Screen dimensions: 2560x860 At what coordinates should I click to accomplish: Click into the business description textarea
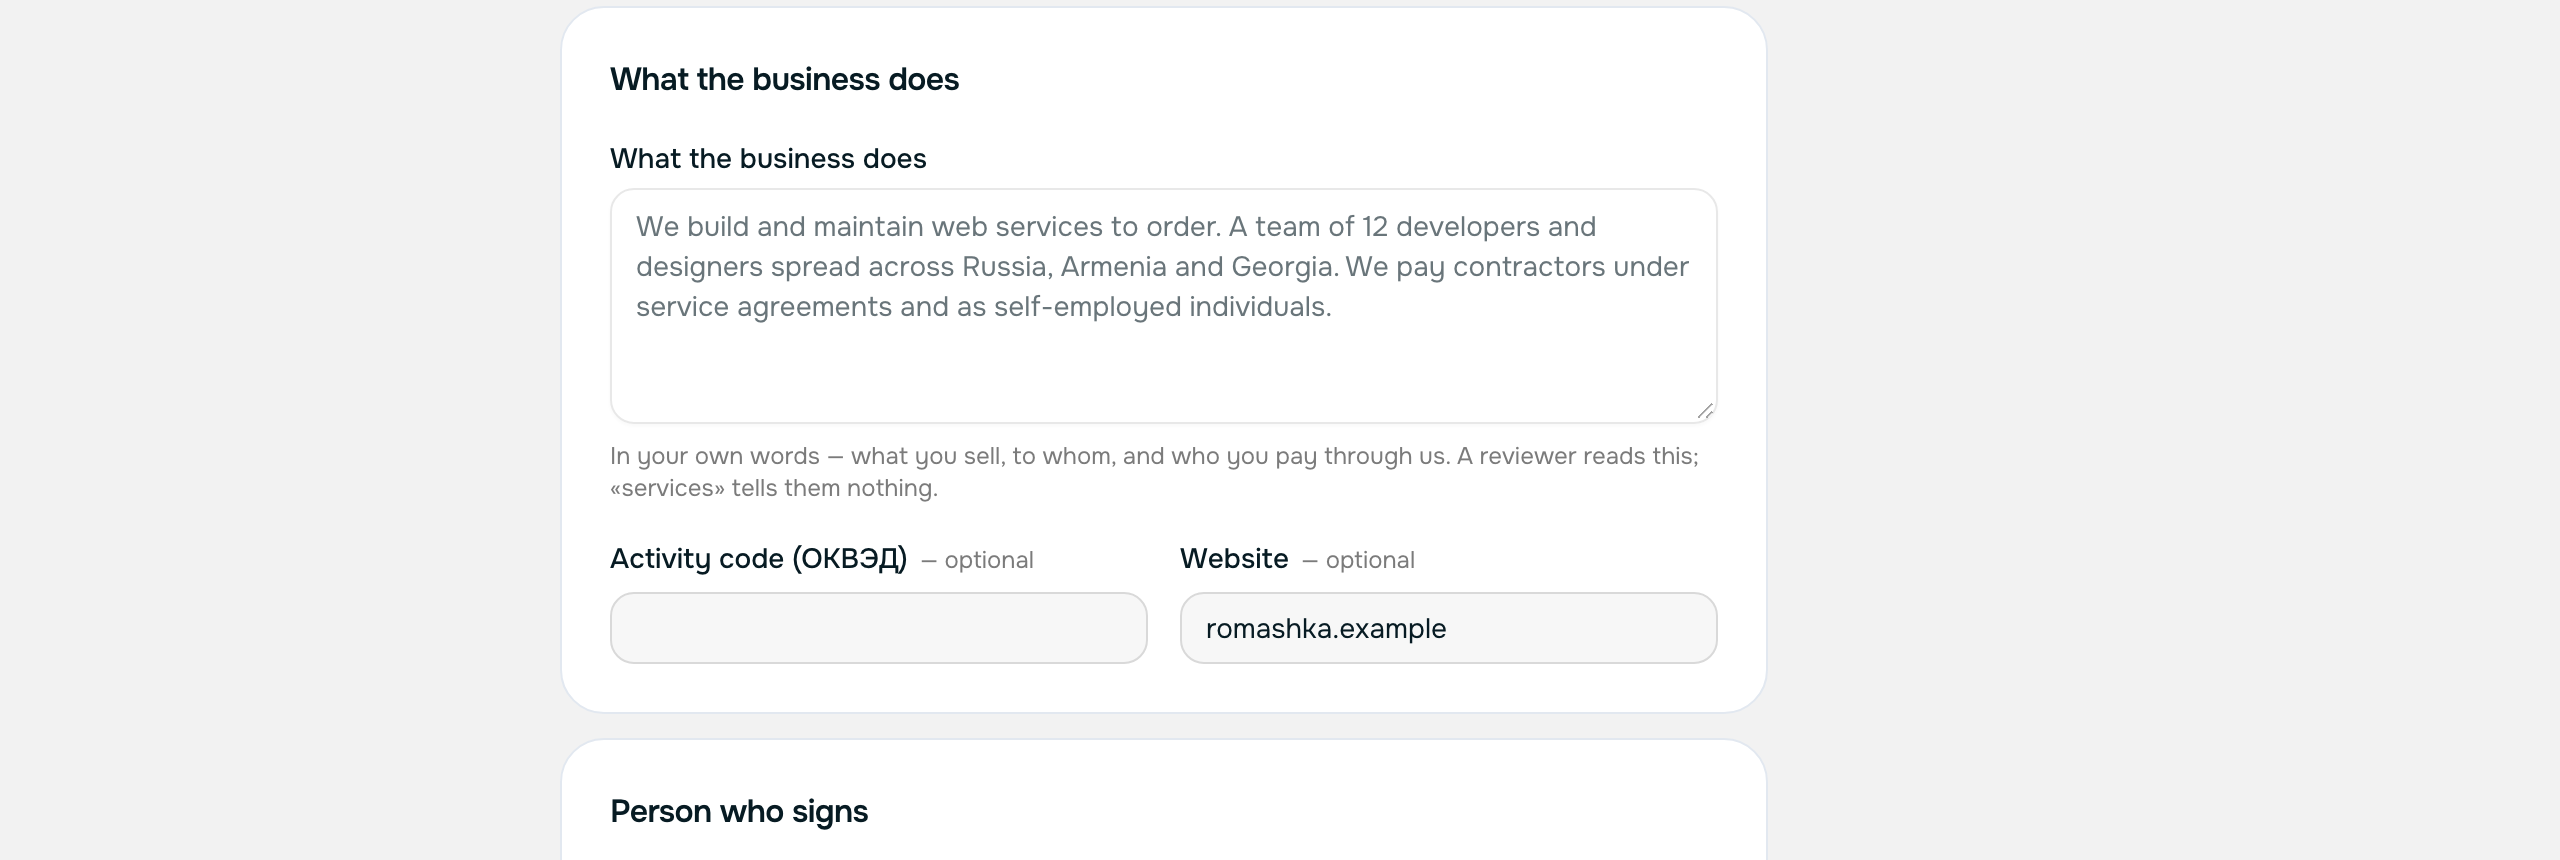click(x=1163, y=306)
